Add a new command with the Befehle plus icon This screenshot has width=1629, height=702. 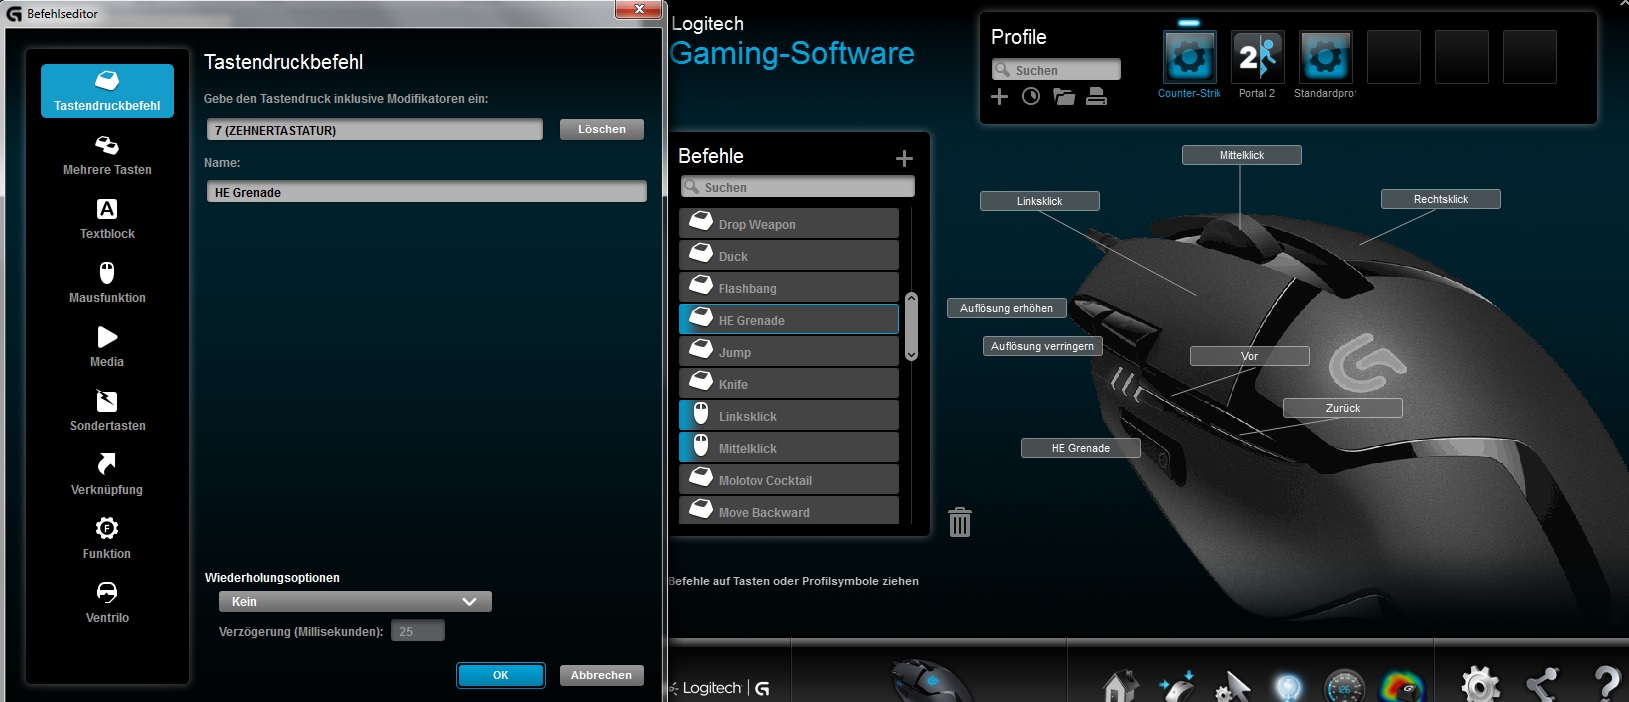click(904, 158)
